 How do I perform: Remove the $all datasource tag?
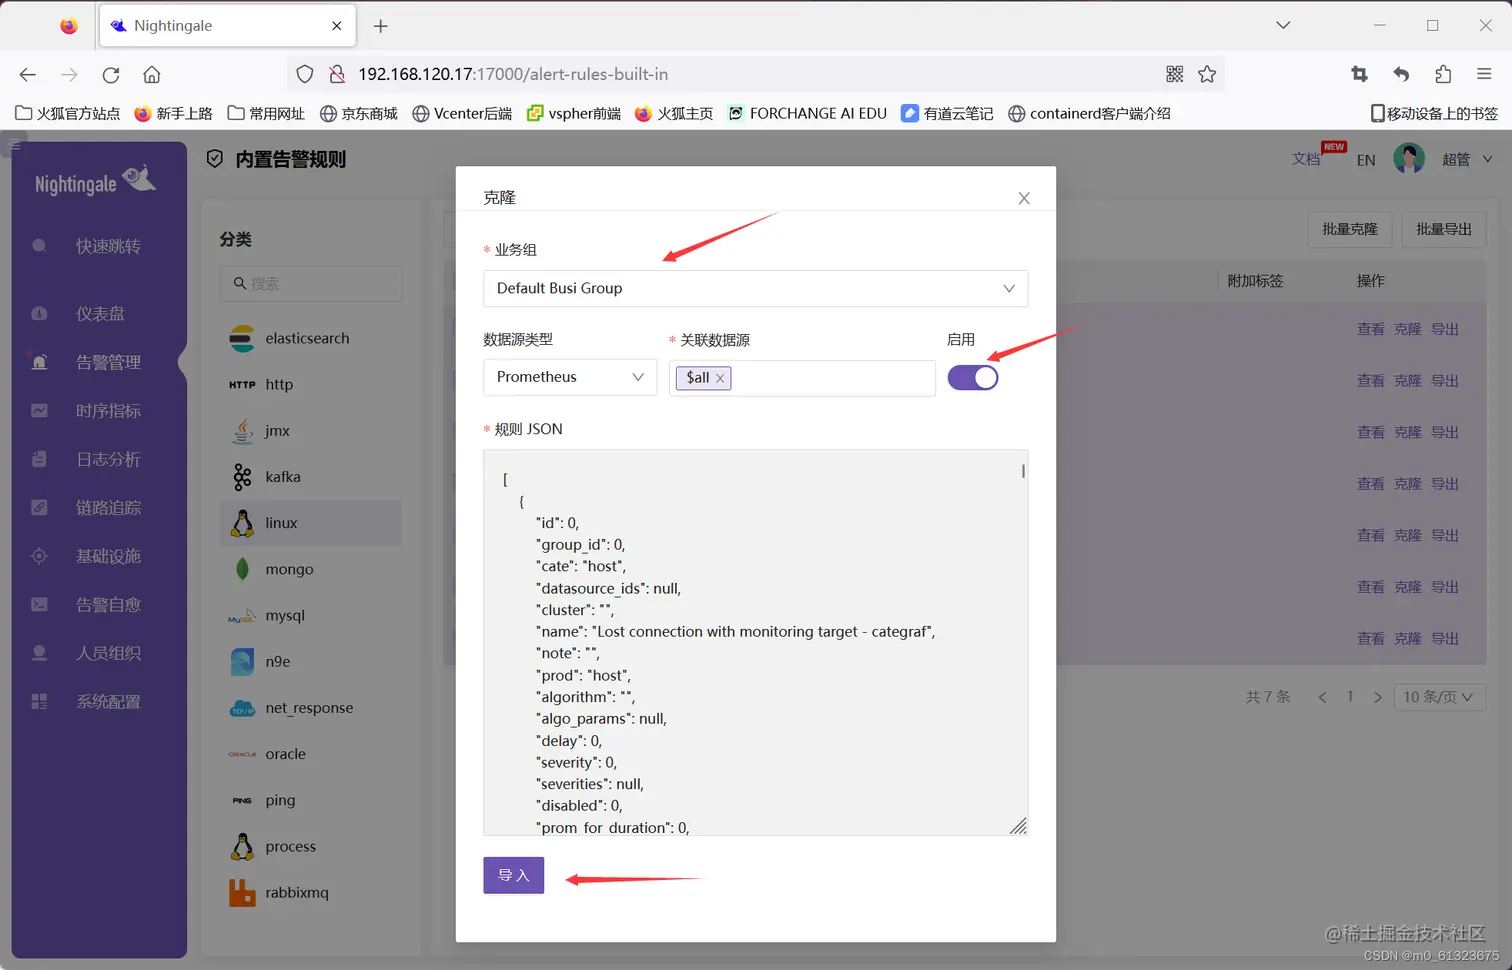coord(720,378)
